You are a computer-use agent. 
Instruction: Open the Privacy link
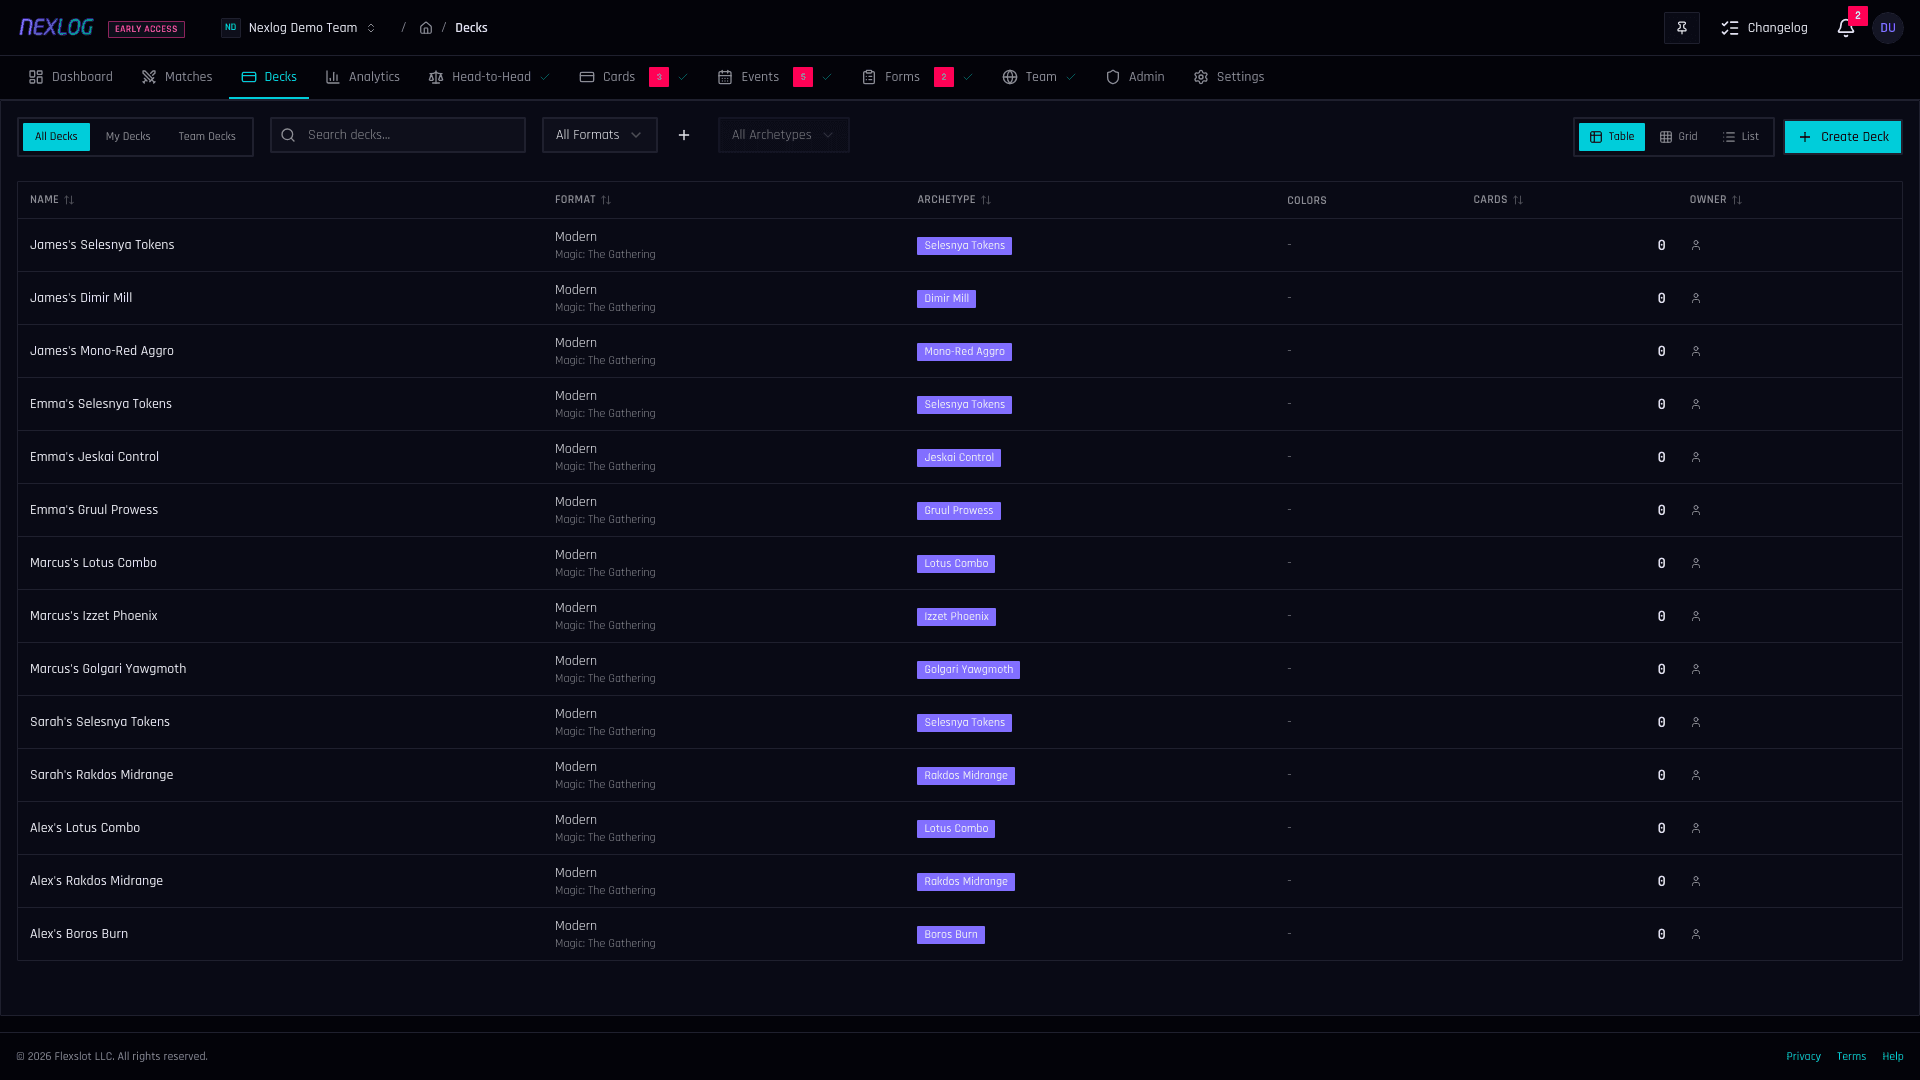click(1804, 1056)
